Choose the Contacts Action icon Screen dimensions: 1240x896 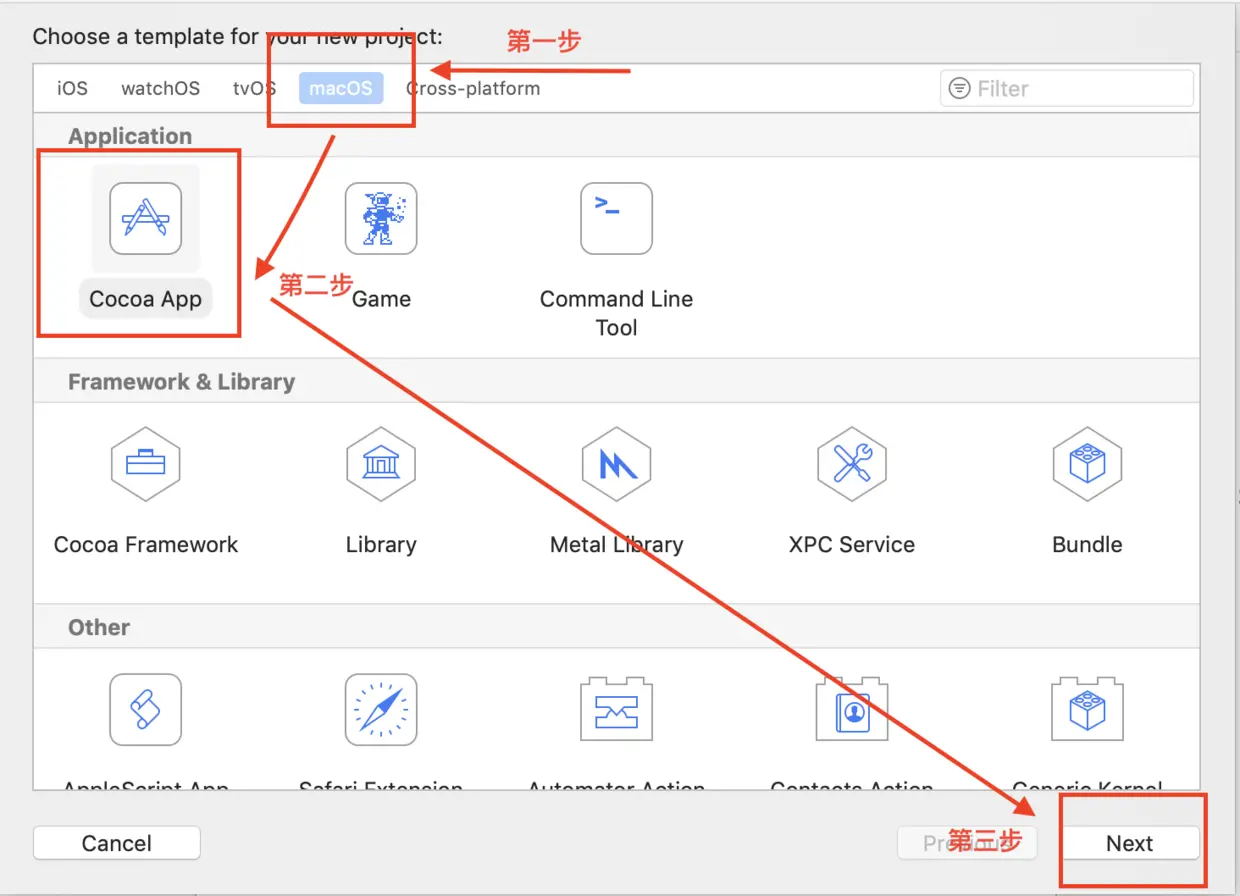pyautogui.click(x=852, y=709)
